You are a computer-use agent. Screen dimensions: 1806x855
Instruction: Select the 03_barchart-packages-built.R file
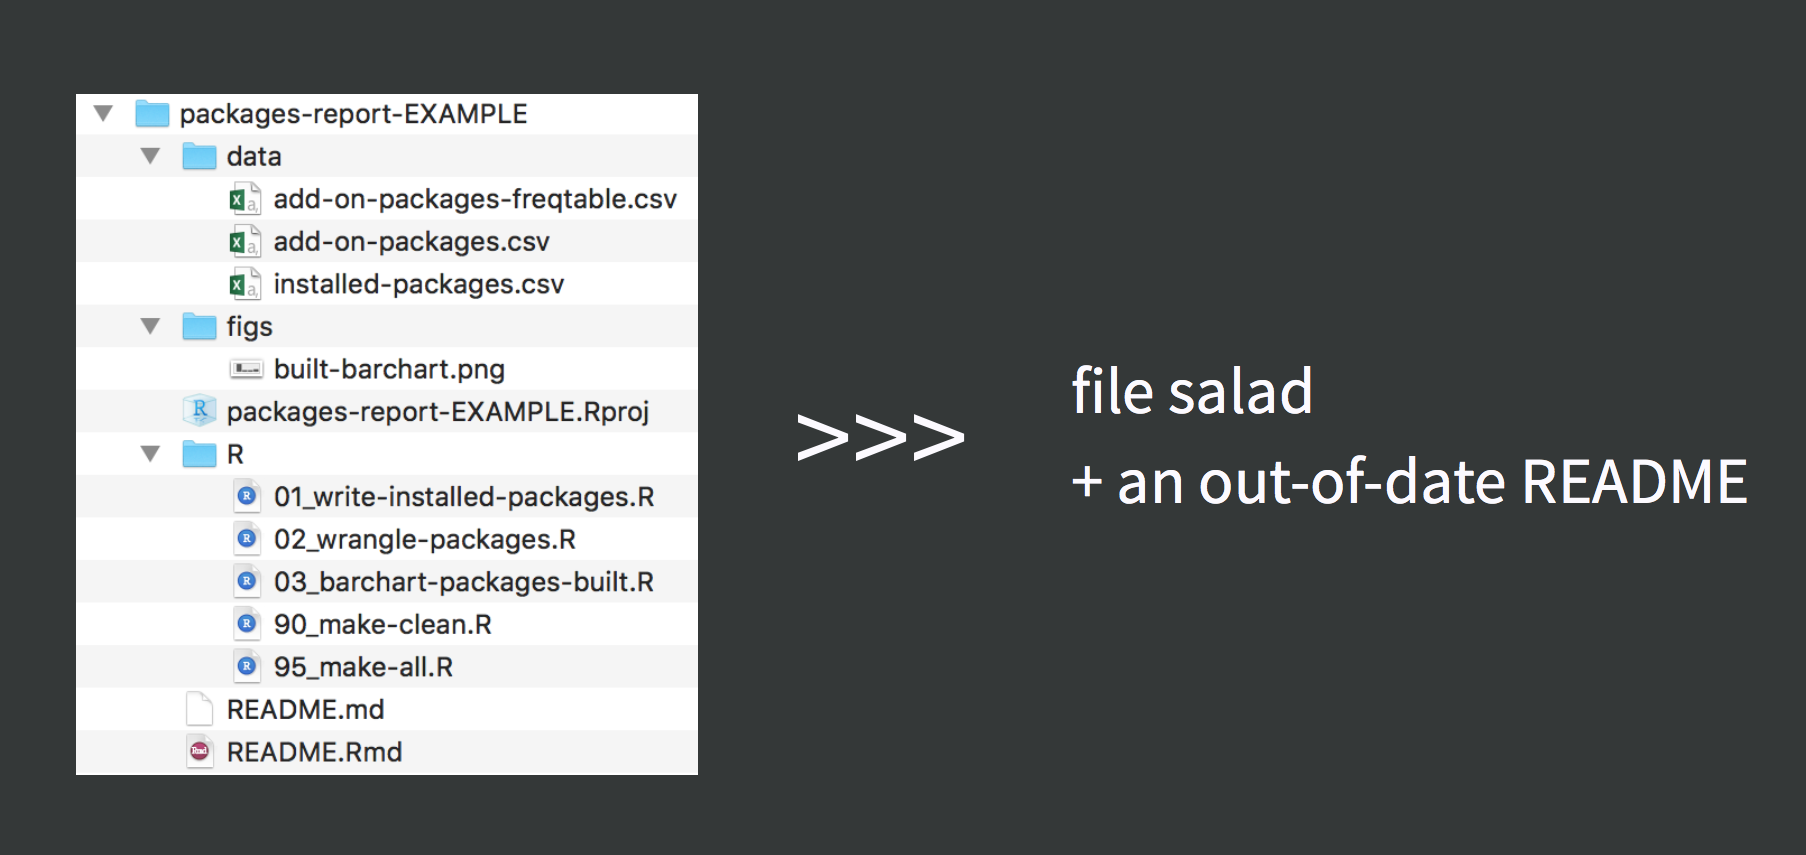387,581
